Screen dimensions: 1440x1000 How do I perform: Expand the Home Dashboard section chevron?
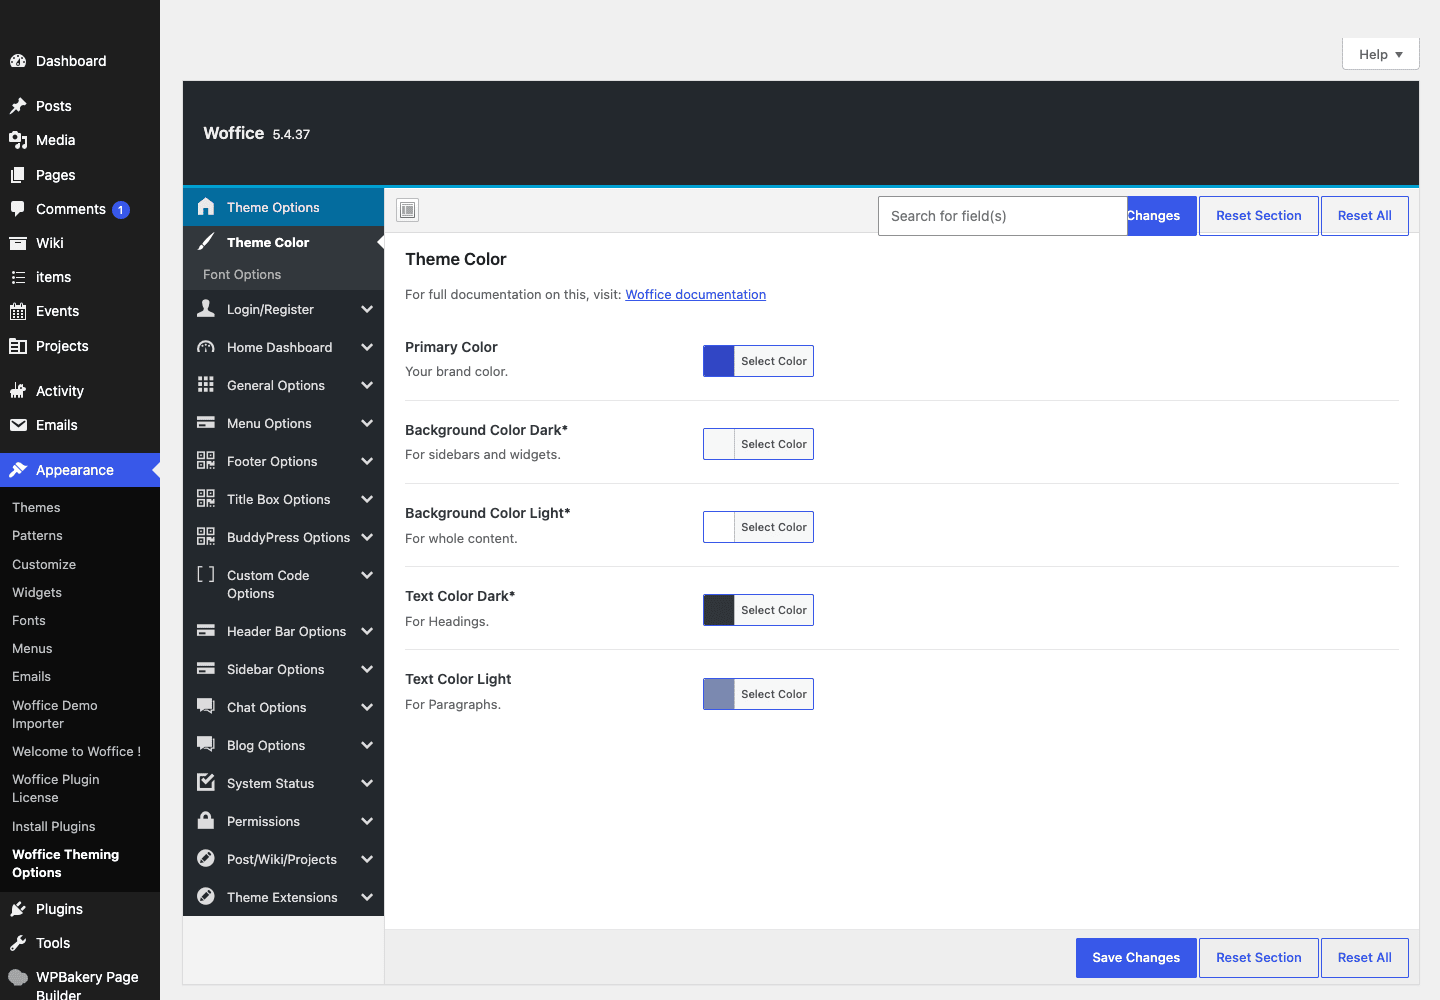point(367,347)
